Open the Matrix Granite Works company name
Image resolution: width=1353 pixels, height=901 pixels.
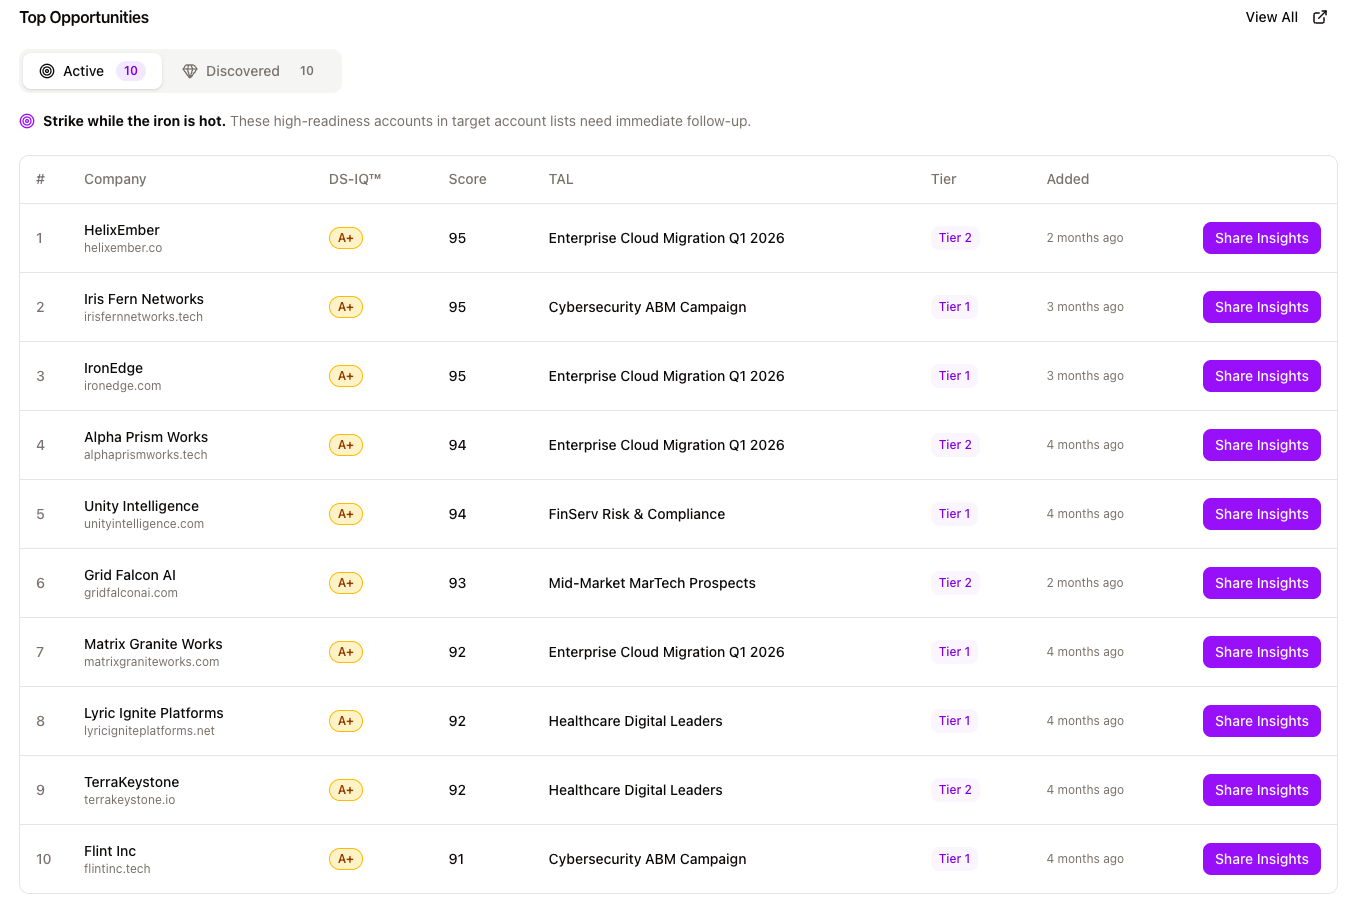coord(153,644)
